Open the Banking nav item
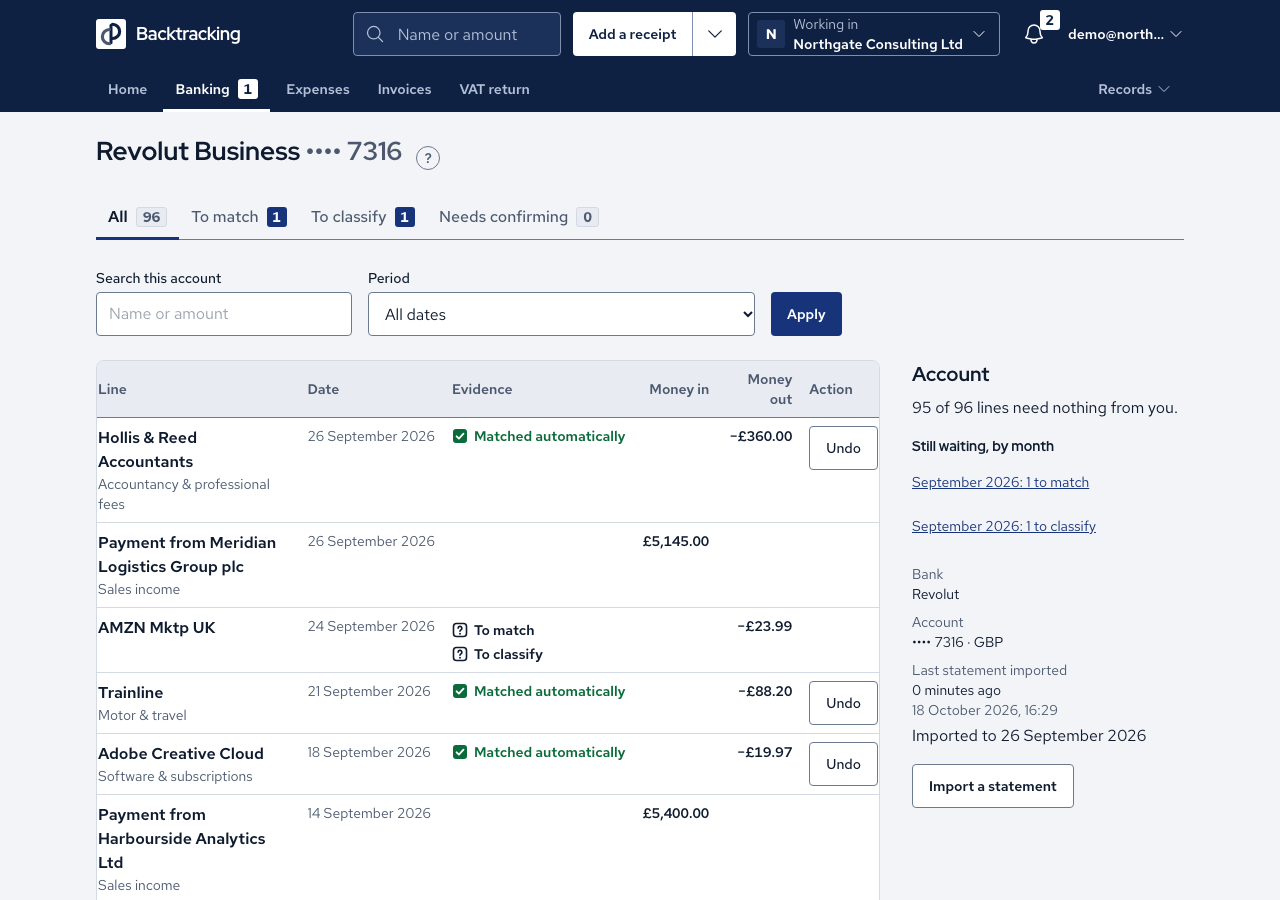Image resolution: width=1280 pixels, height=900 pixels. coord(216,89)
